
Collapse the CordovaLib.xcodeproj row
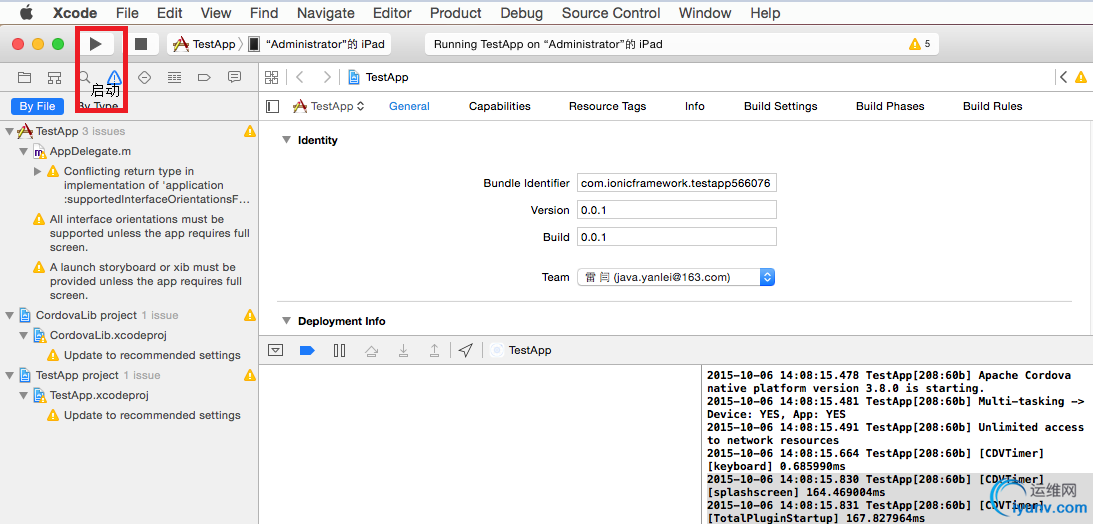pyautogui.click(x=24, y=336)
